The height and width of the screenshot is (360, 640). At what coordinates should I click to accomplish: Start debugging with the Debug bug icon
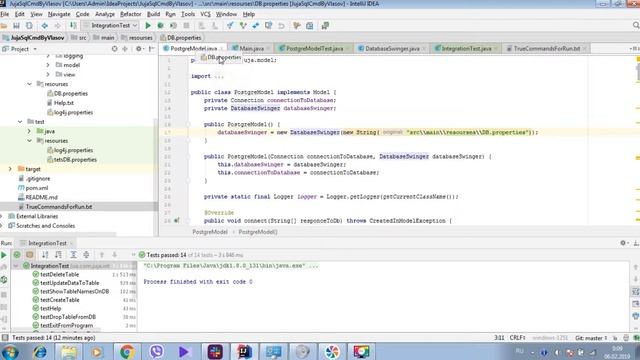click(x=160, y=26)
